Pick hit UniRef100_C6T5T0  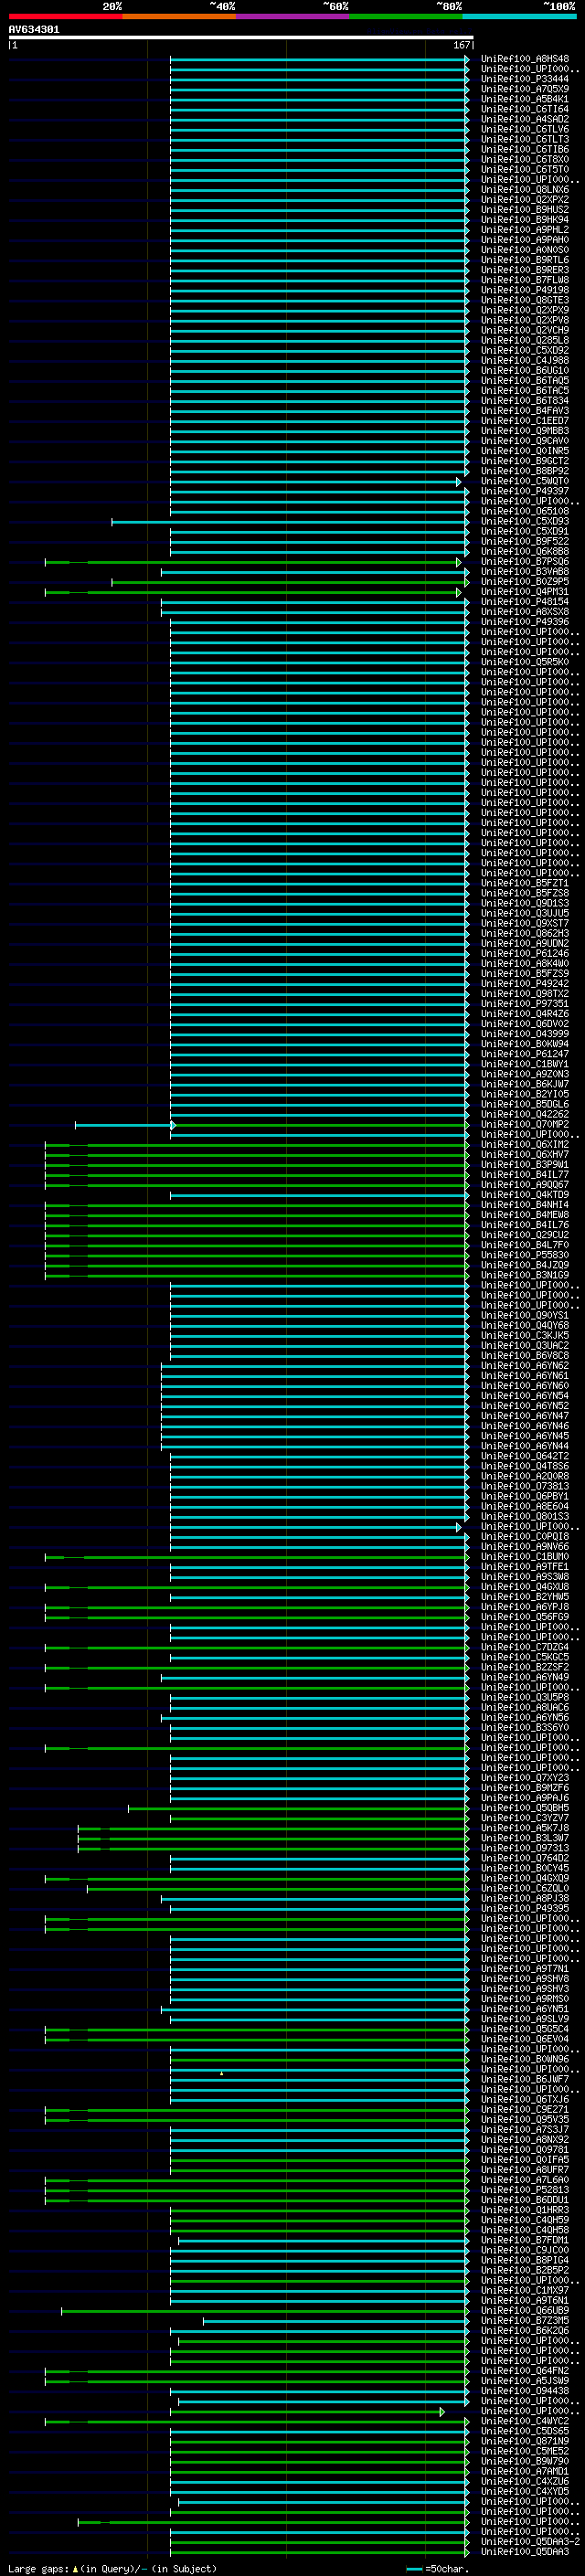pos(524,169)
